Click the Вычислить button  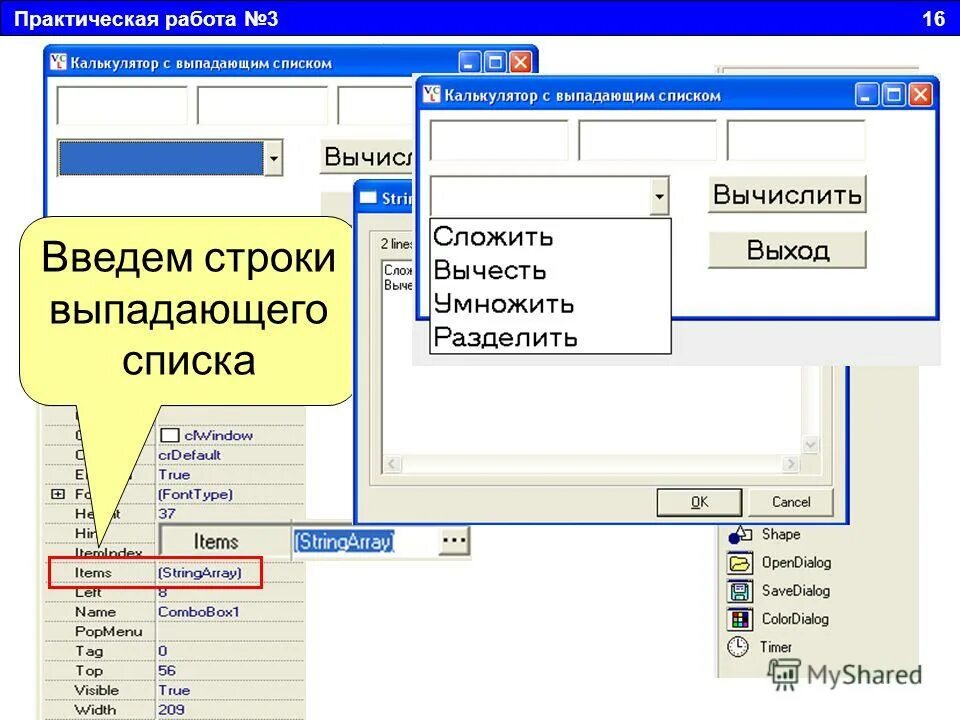pyautogui.click(x=787, y=194)
